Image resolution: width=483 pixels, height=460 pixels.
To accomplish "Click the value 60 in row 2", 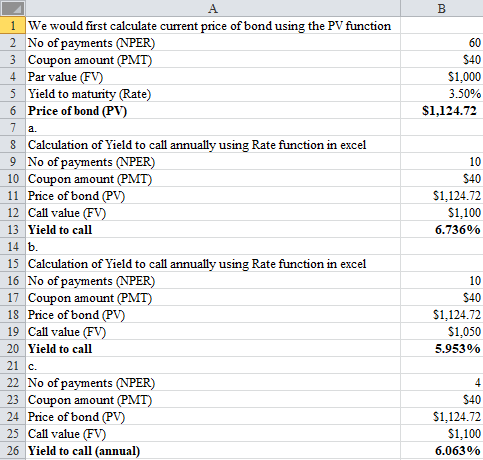I will pyautogui.click(x=442, y=42).
